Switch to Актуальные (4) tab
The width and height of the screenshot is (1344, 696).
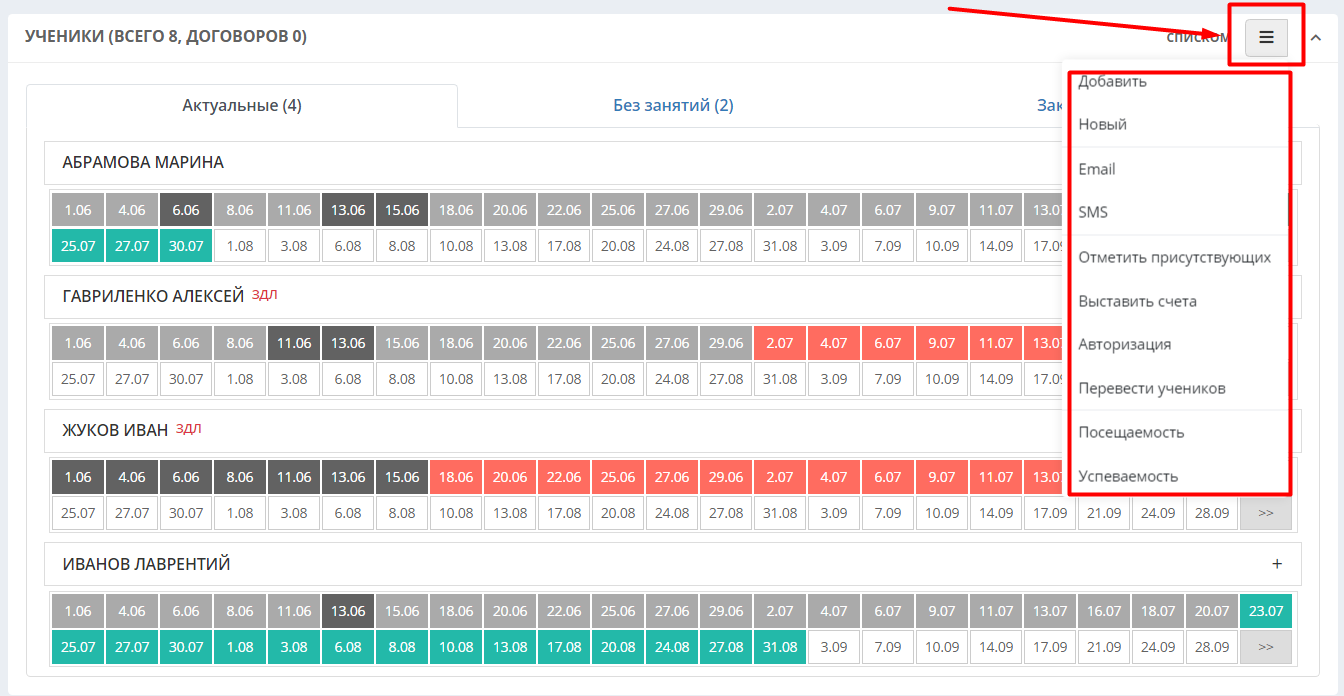click(x=242, y=105)
